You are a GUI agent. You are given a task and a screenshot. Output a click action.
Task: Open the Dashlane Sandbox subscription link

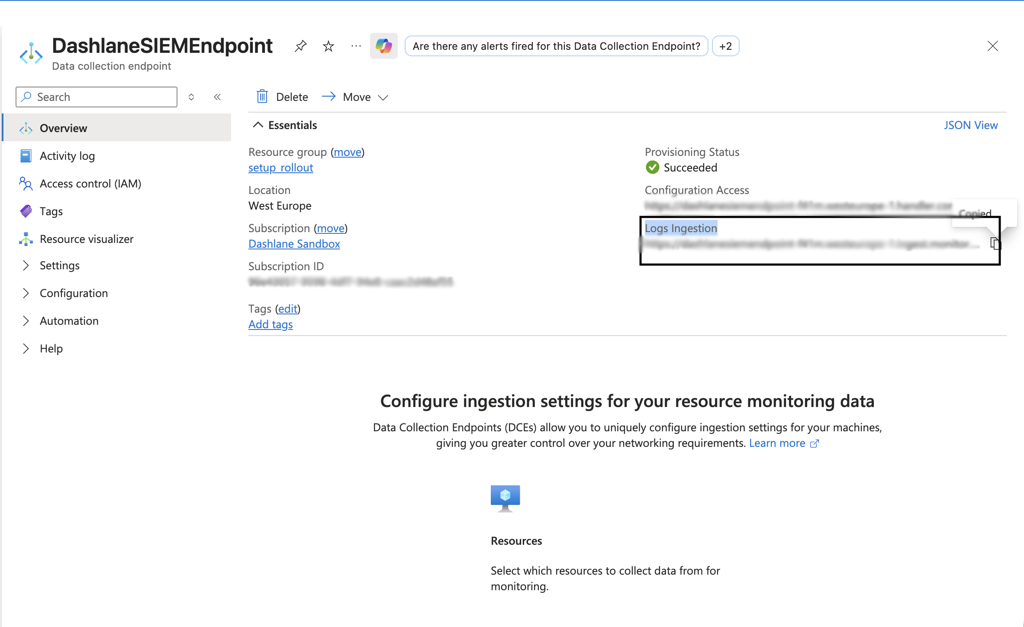click(x=294, y=244)
